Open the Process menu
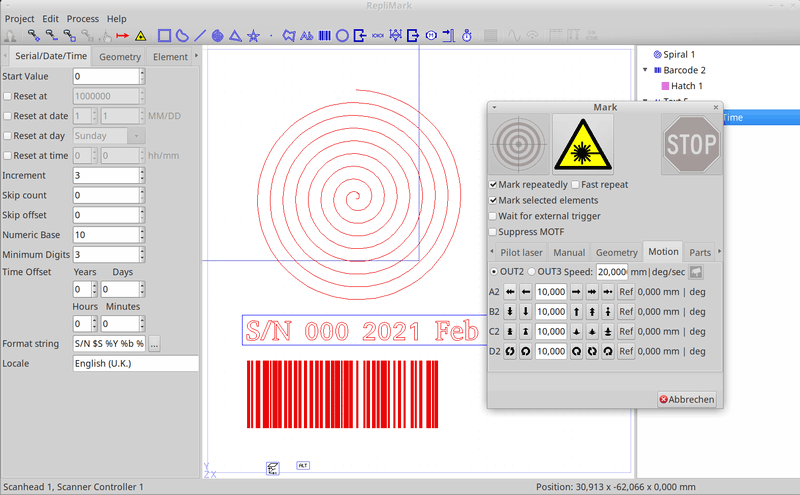The width and height of the screenshot is (800, 495). (82, 19)
